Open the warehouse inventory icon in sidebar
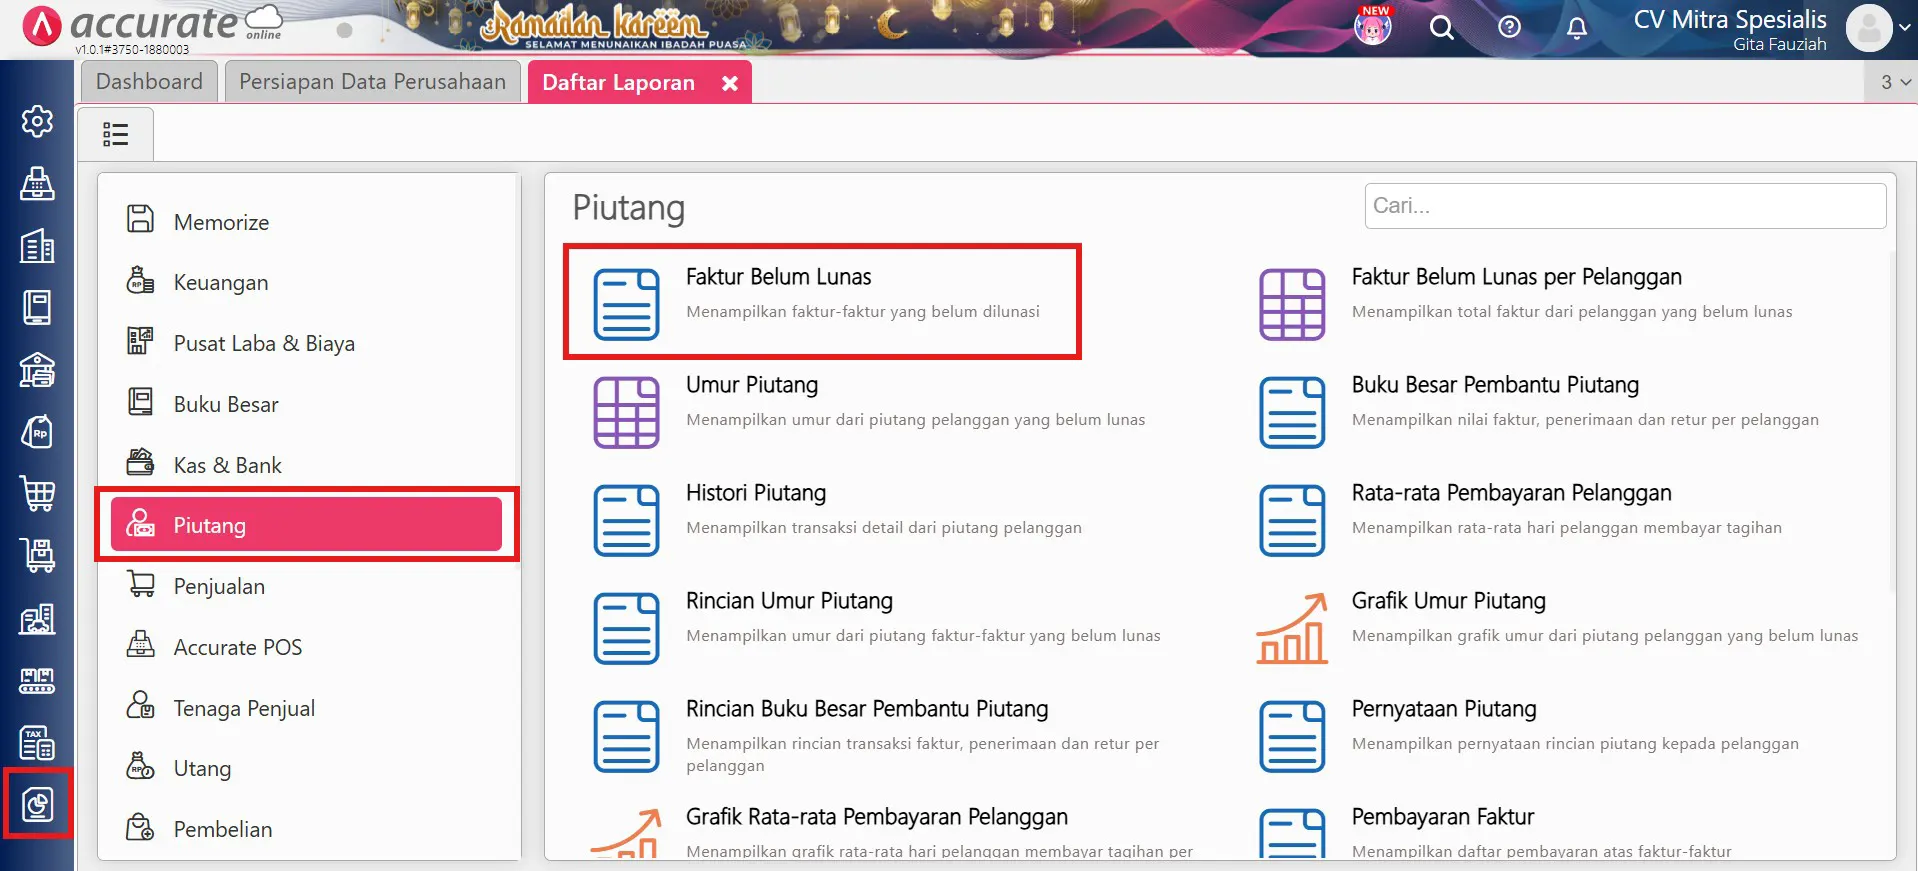1918x871 pixels. [37, 619]
